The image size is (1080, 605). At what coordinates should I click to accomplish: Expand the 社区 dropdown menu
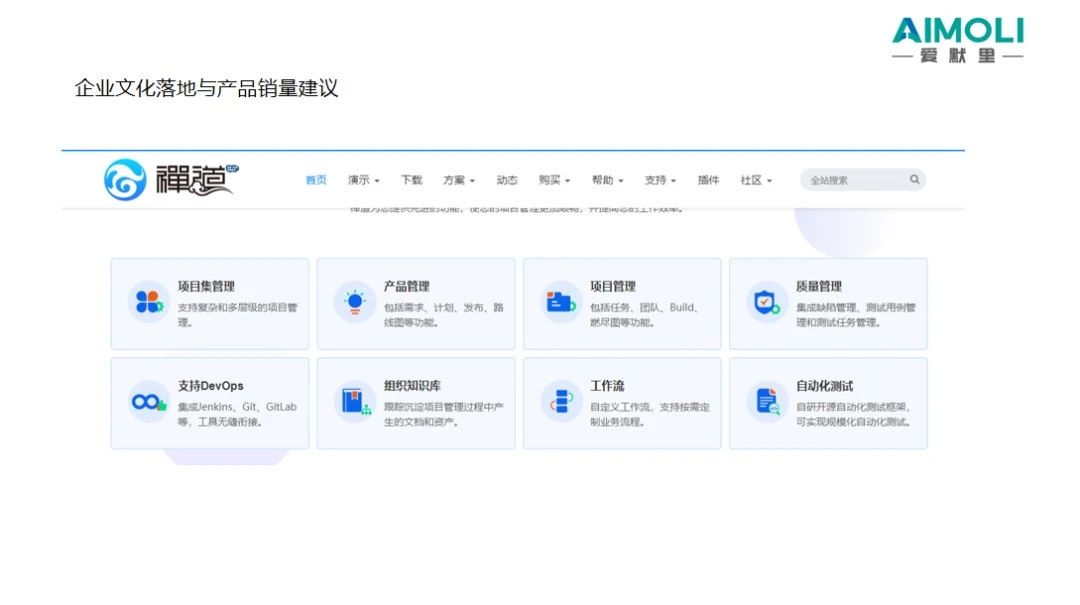pyautogui.click(x=756, y=180)
